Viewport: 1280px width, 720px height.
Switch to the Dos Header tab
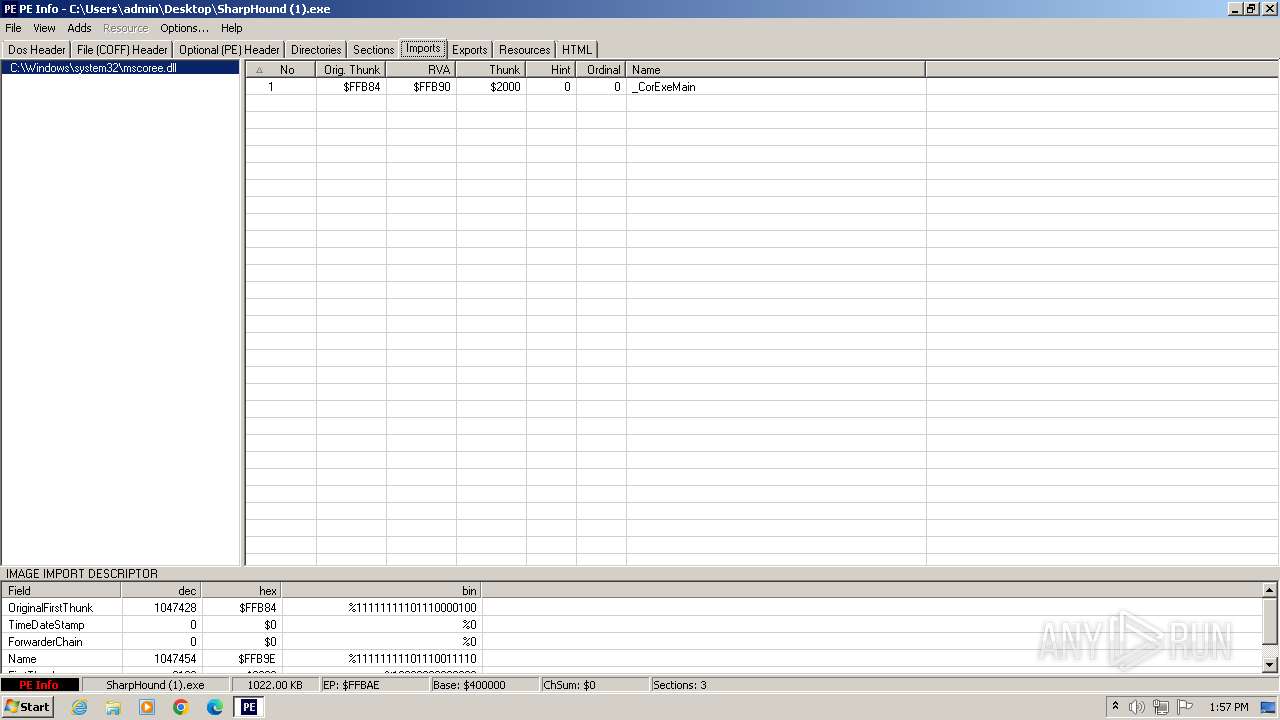coord(37,50)
